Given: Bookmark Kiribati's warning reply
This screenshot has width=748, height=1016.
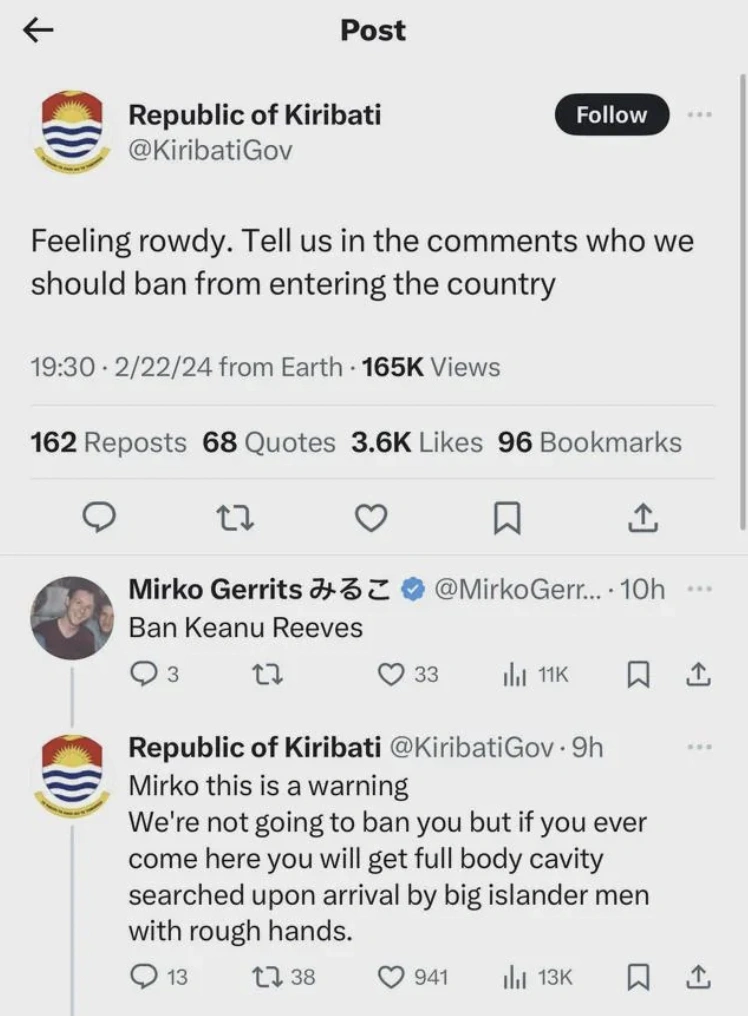Looking at the screenshot, I should tap(637, 975).
